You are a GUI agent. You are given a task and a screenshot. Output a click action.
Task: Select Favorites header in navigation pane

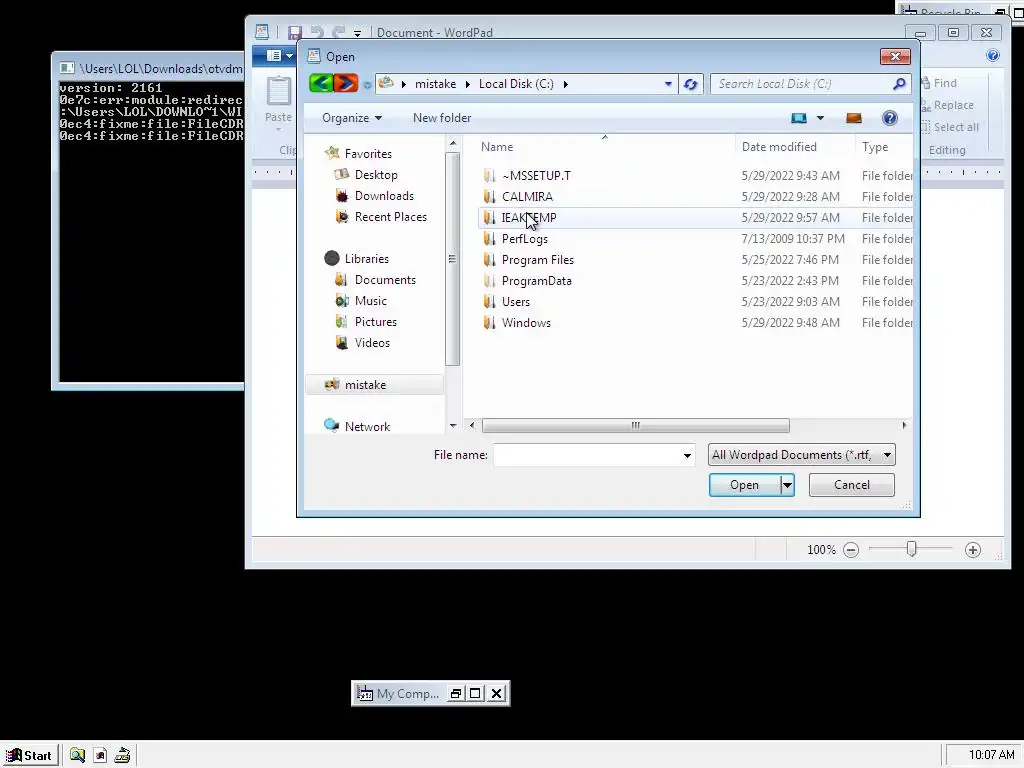pos(368,153)
